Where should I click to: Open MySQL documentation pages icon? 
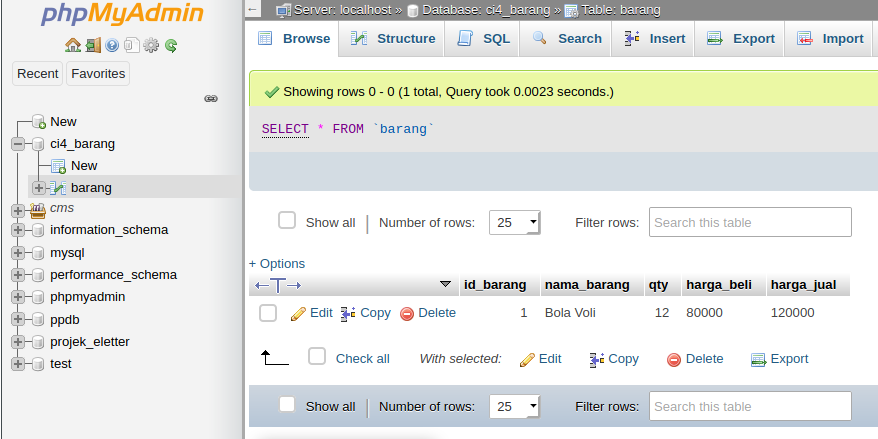(x=132, y=45)
